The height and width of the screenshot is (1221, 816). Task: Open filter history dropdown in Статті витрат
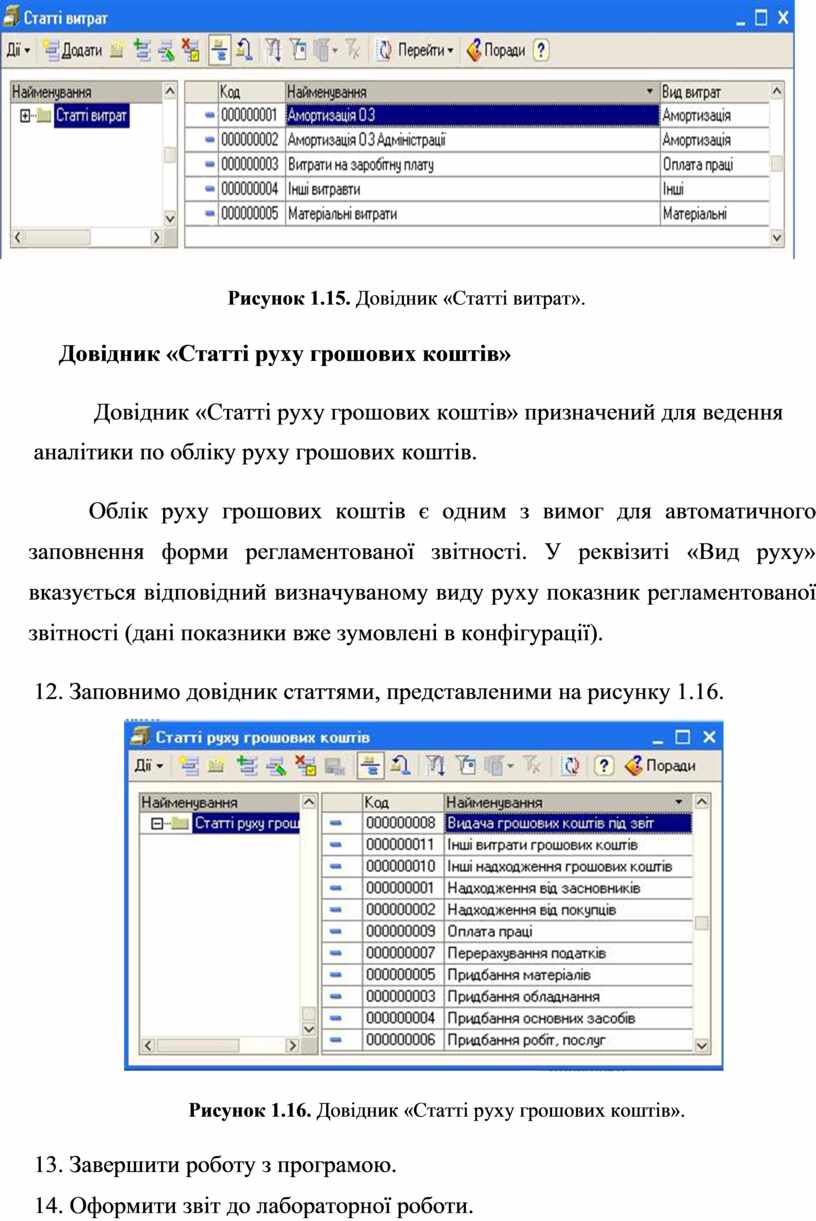pos(326,50)
